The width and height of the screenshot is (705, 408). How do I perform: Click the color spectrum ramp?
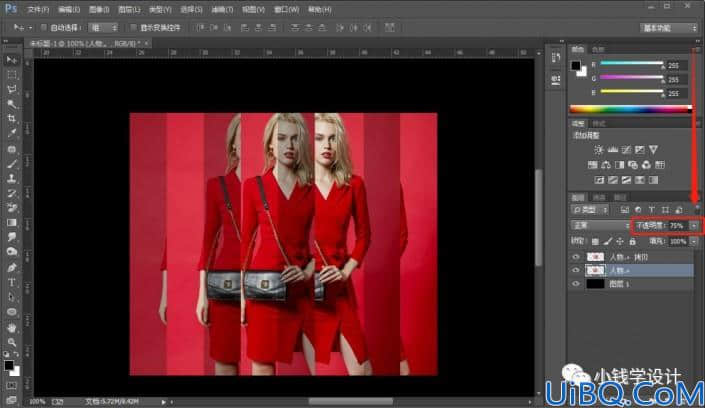tap(630, 109)
